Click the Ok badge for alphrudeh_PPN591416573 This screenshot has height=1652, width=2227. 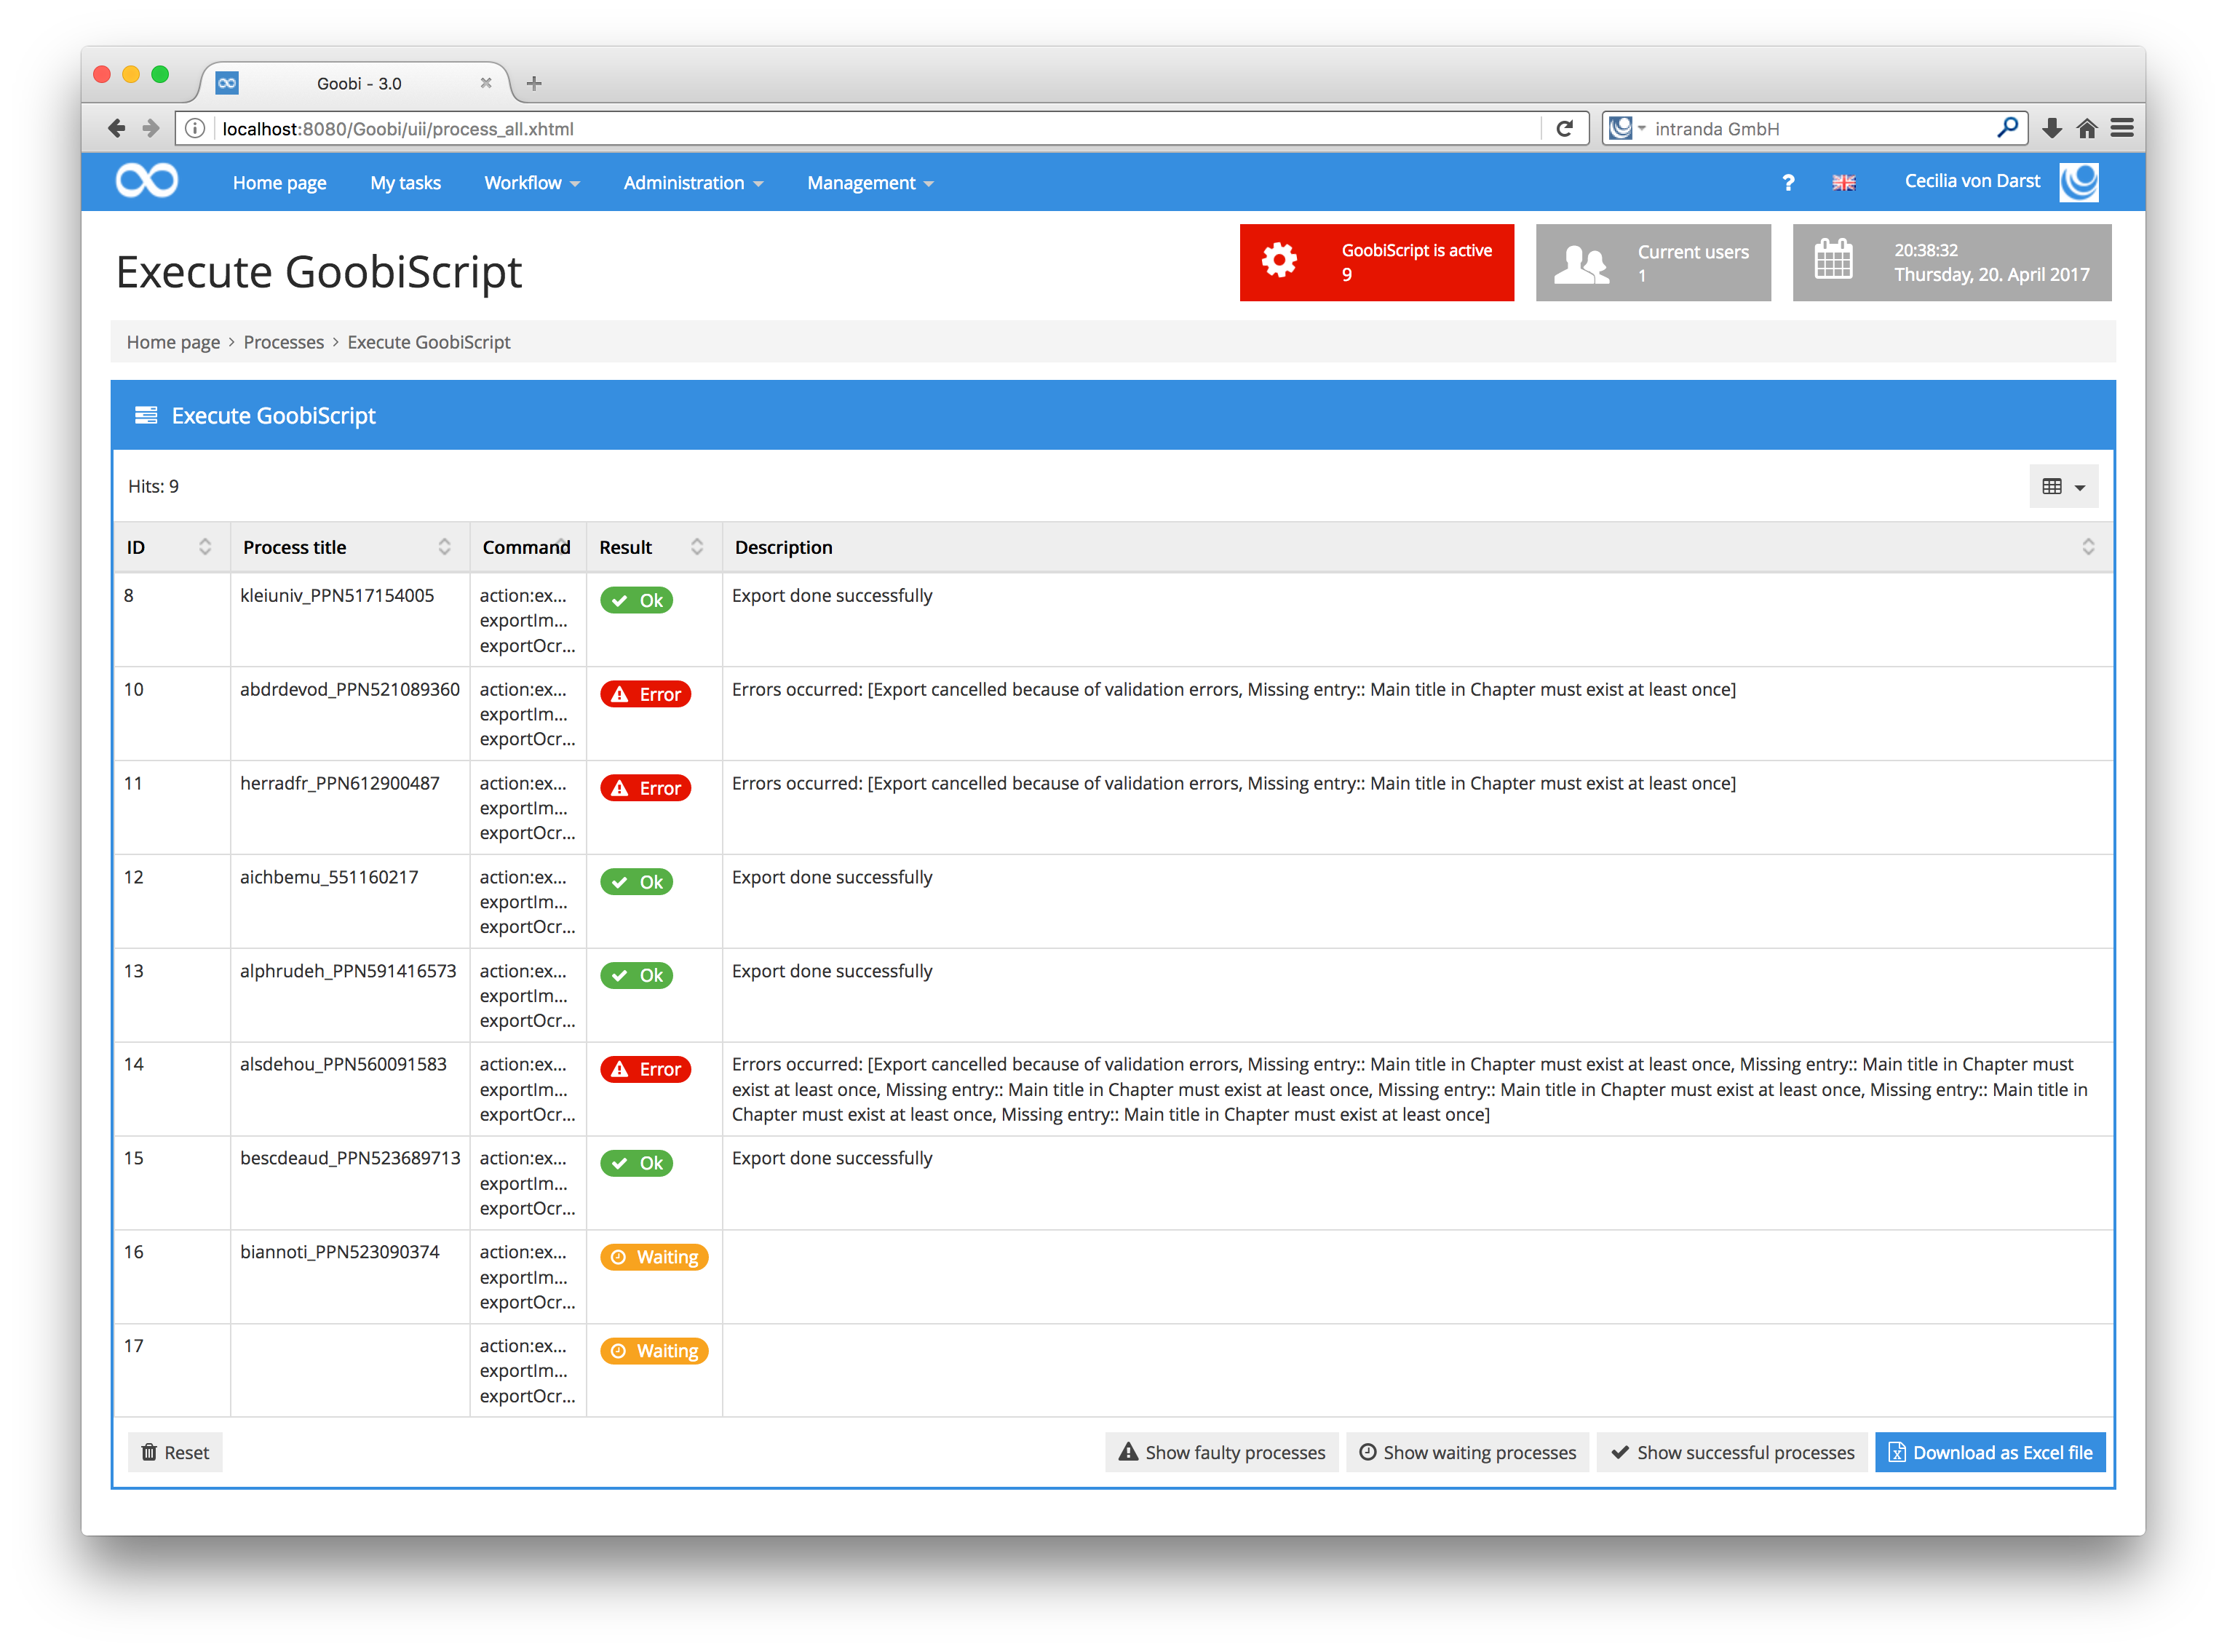(636, 975)
